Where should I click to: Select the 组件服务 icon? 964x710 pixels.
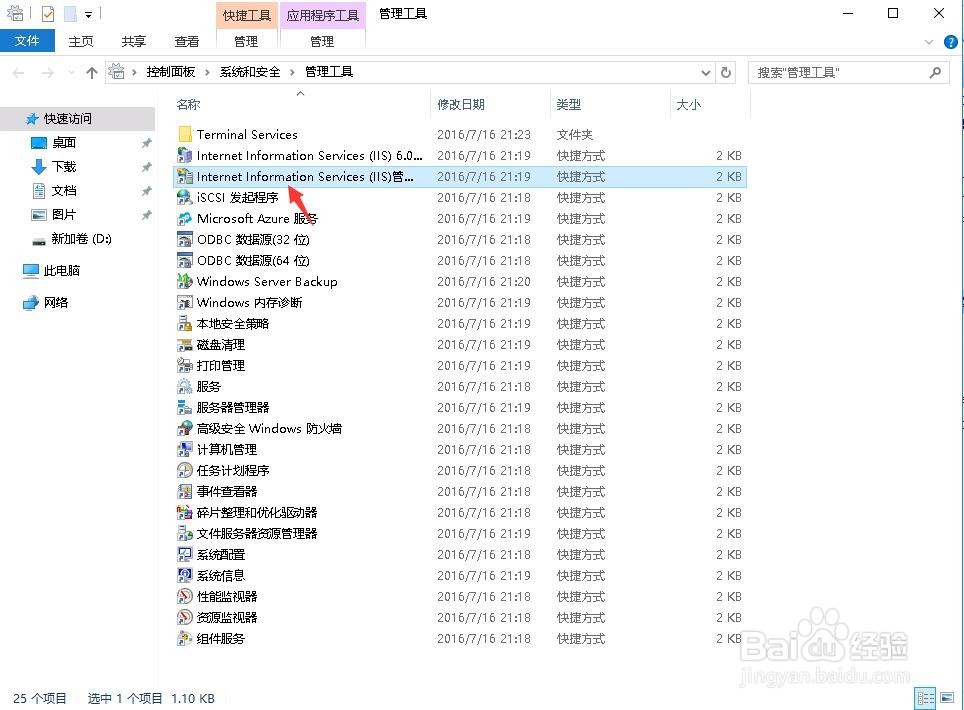tap(185, 638)
